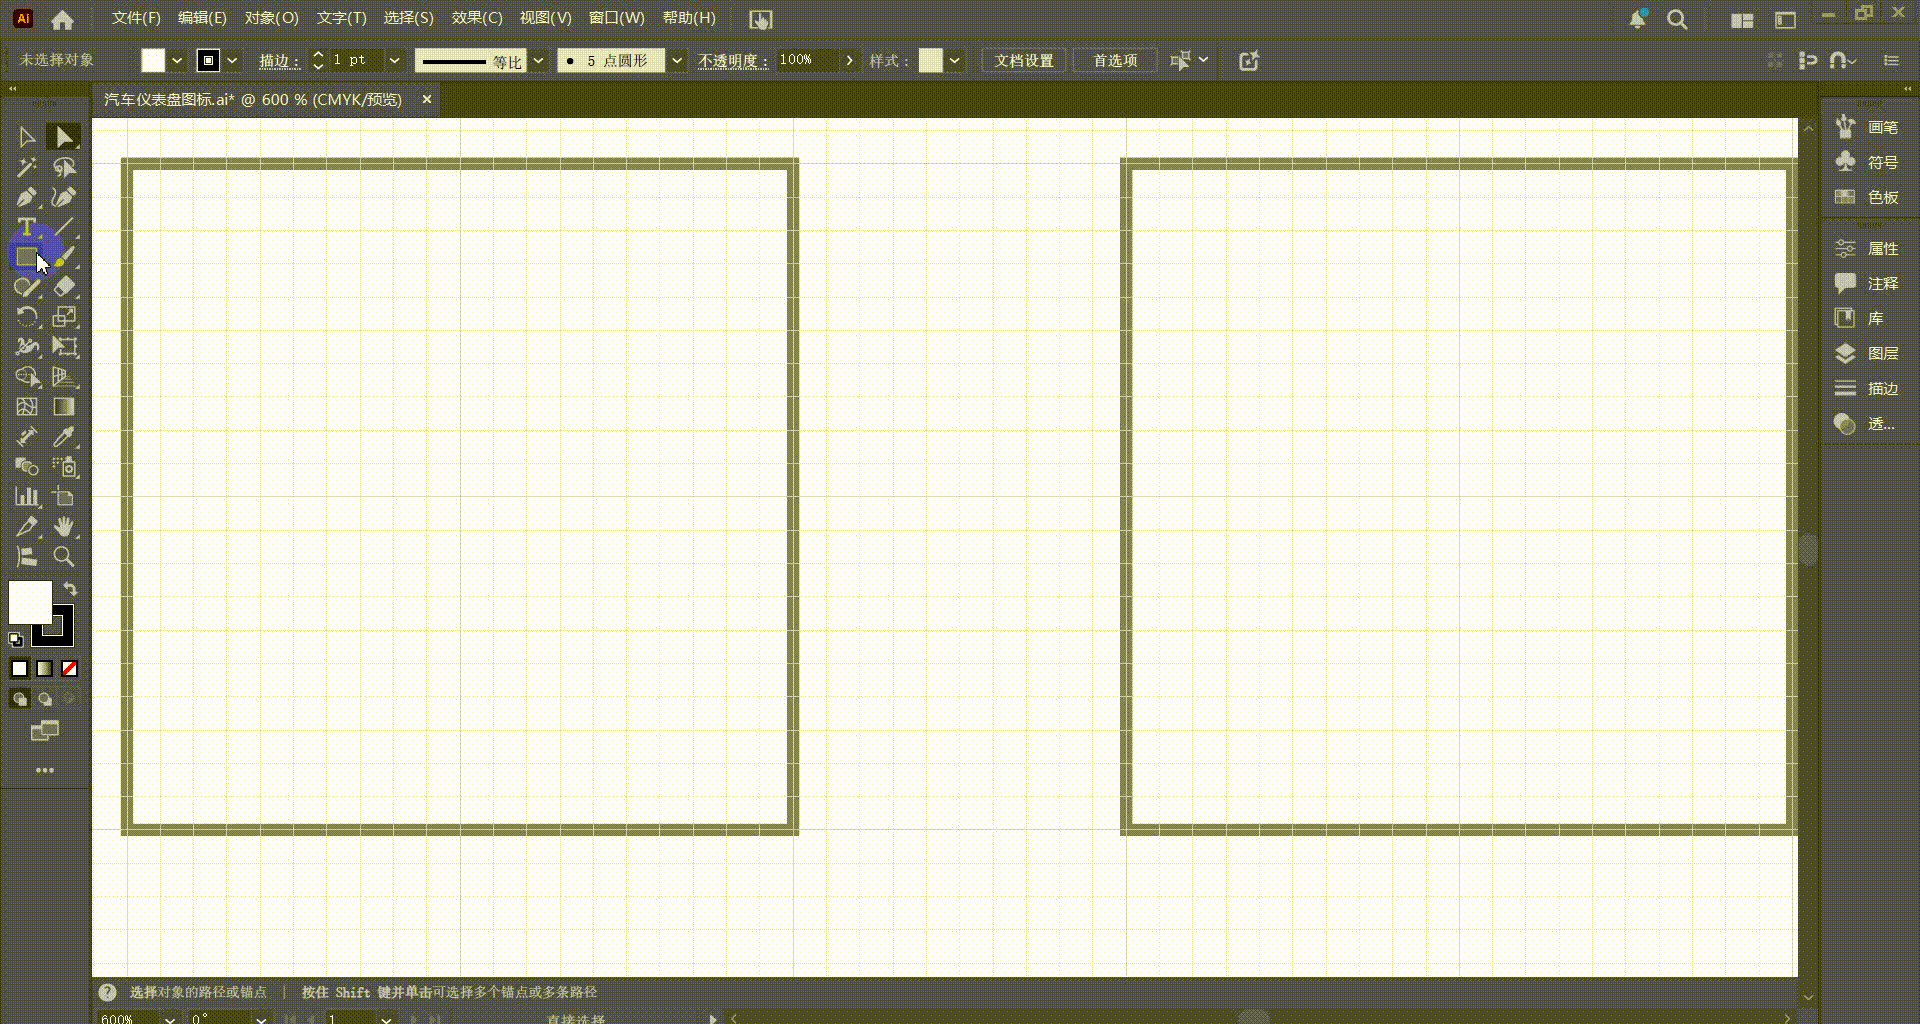Open the 图层 layers panel
Image resolution: width=1920 pixels, height=1024 pixels.
click(1868, 353)
